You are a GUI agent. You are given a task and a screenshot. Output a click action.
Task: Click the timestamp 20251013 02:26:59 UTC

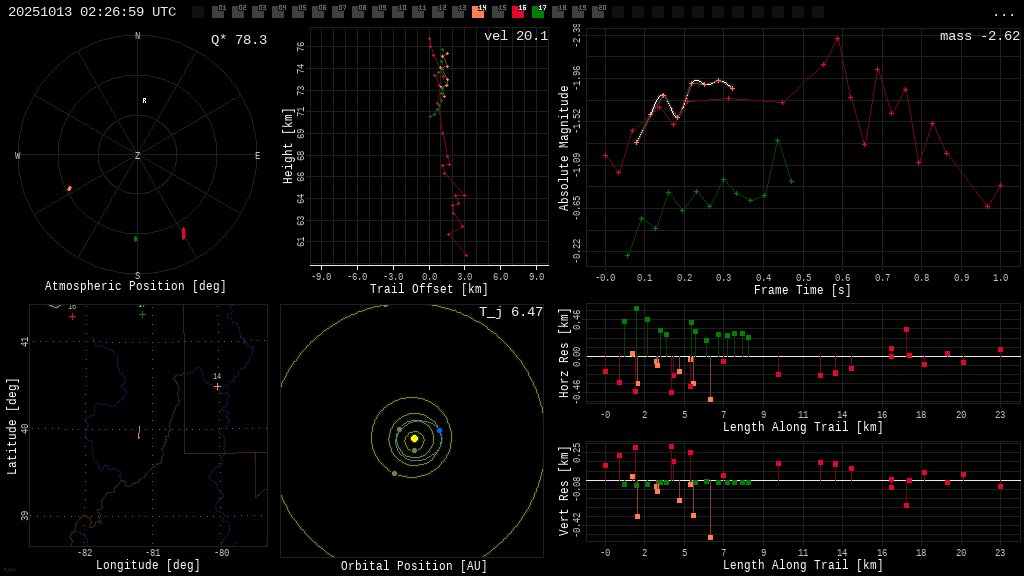click(x=92, y=12)
